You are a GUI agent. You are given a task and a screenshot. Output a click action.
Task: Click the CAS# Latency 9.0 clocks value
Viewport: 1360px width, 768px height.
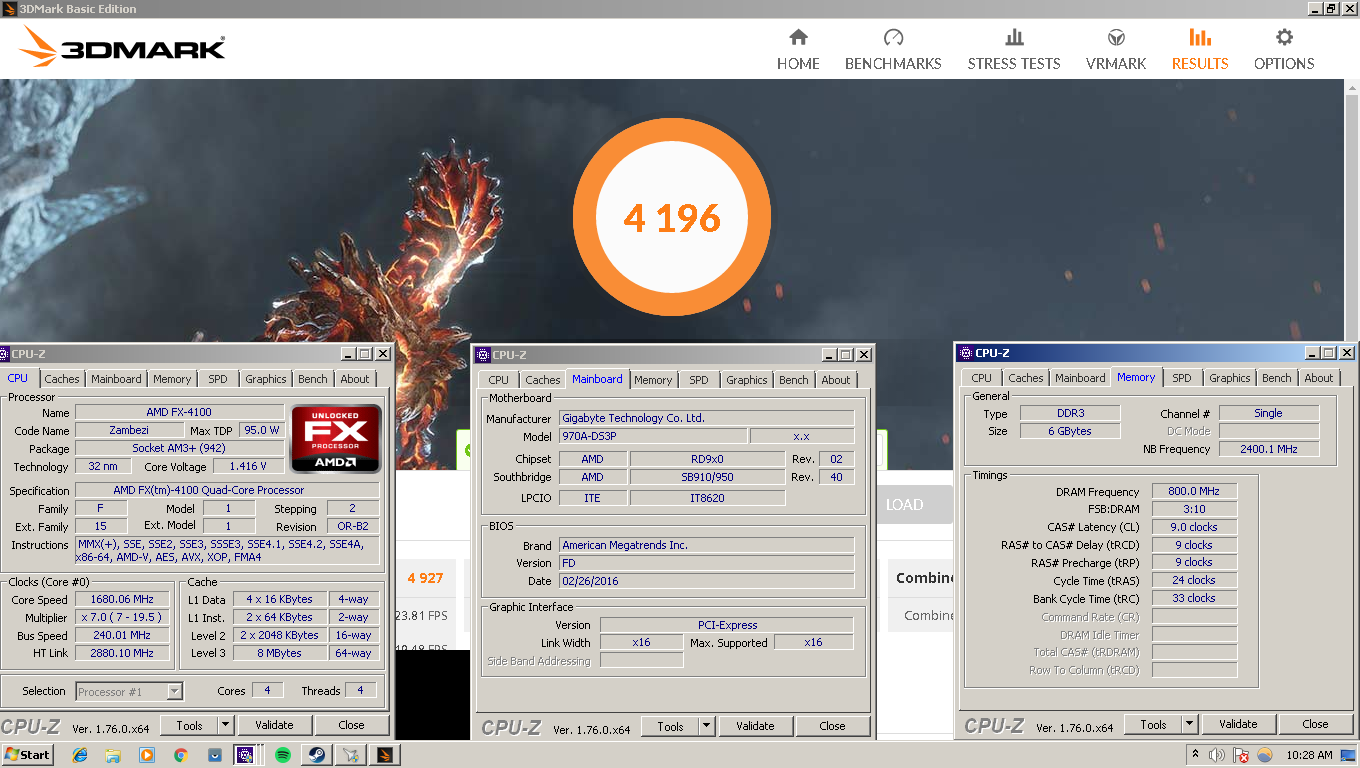[x=1194, y=527]
